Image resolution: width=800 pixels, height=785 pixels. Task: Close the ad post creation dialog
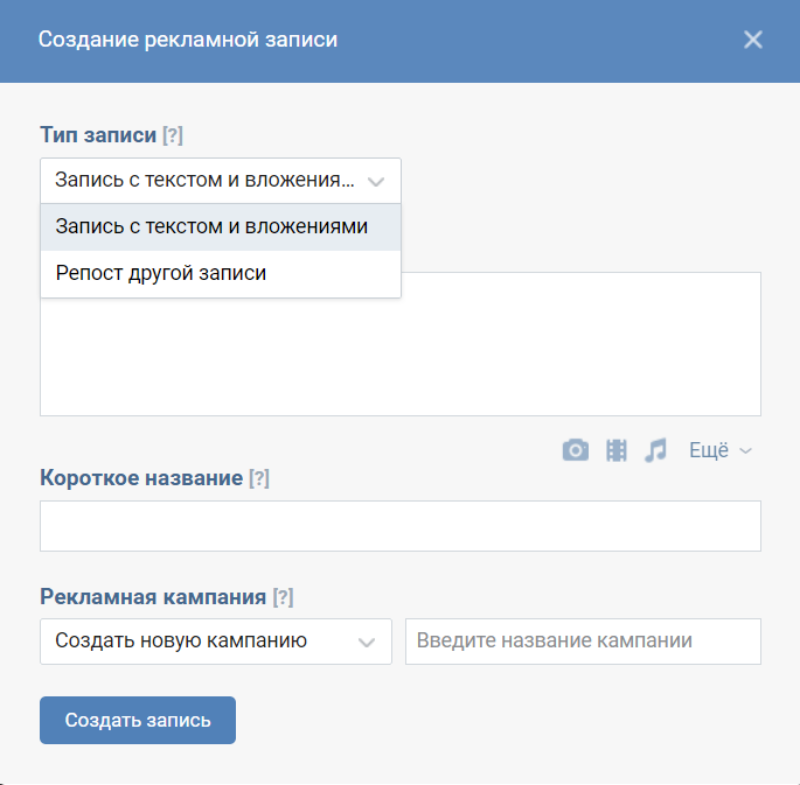point(753,40)
